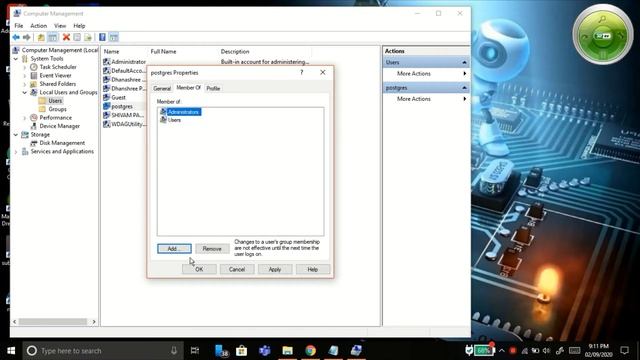Screen dimensions: 640x360
Task: Click the dialog's question mark help button
Action: pyautogui.click(x=302, y=72)
